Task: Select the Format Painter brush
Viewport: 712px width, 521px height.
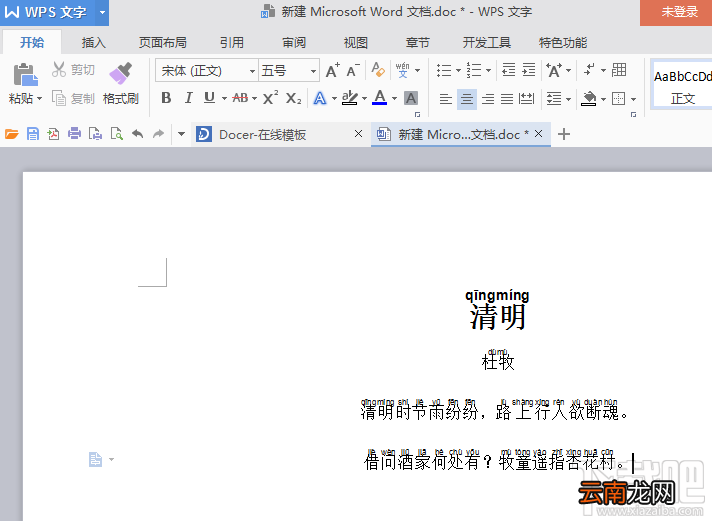Action: coord(121,73)
